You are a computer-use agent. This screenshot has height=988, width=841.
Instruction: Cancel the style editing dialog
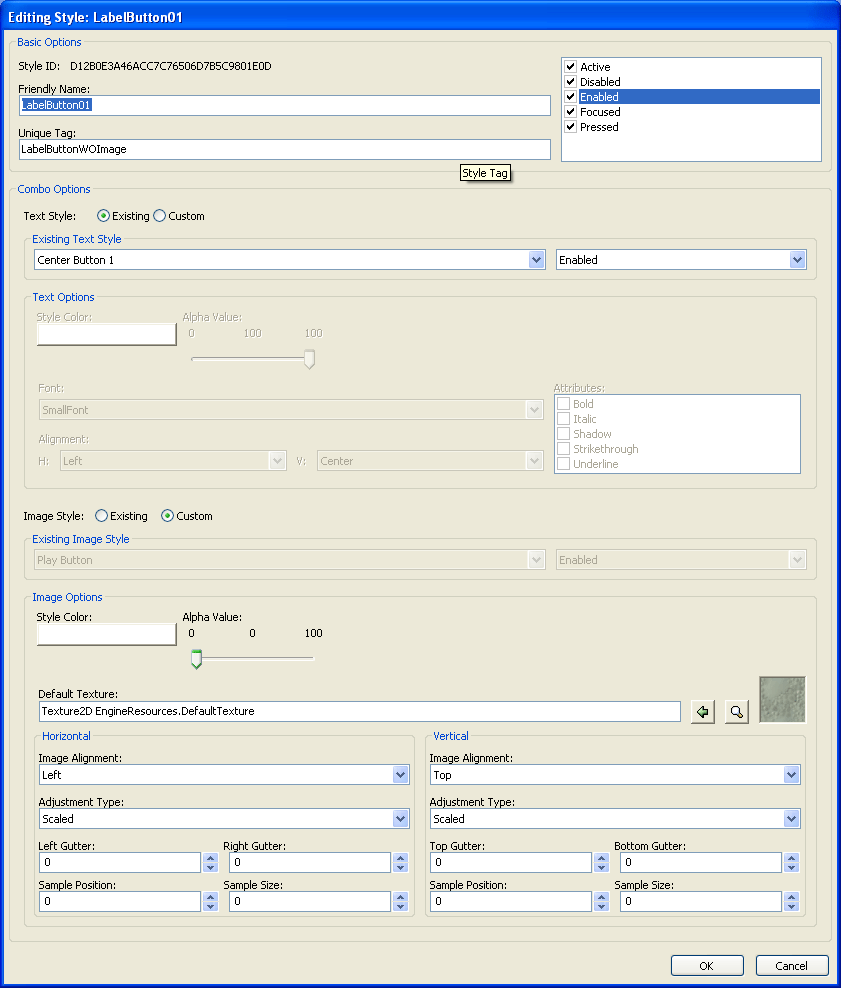791,965
